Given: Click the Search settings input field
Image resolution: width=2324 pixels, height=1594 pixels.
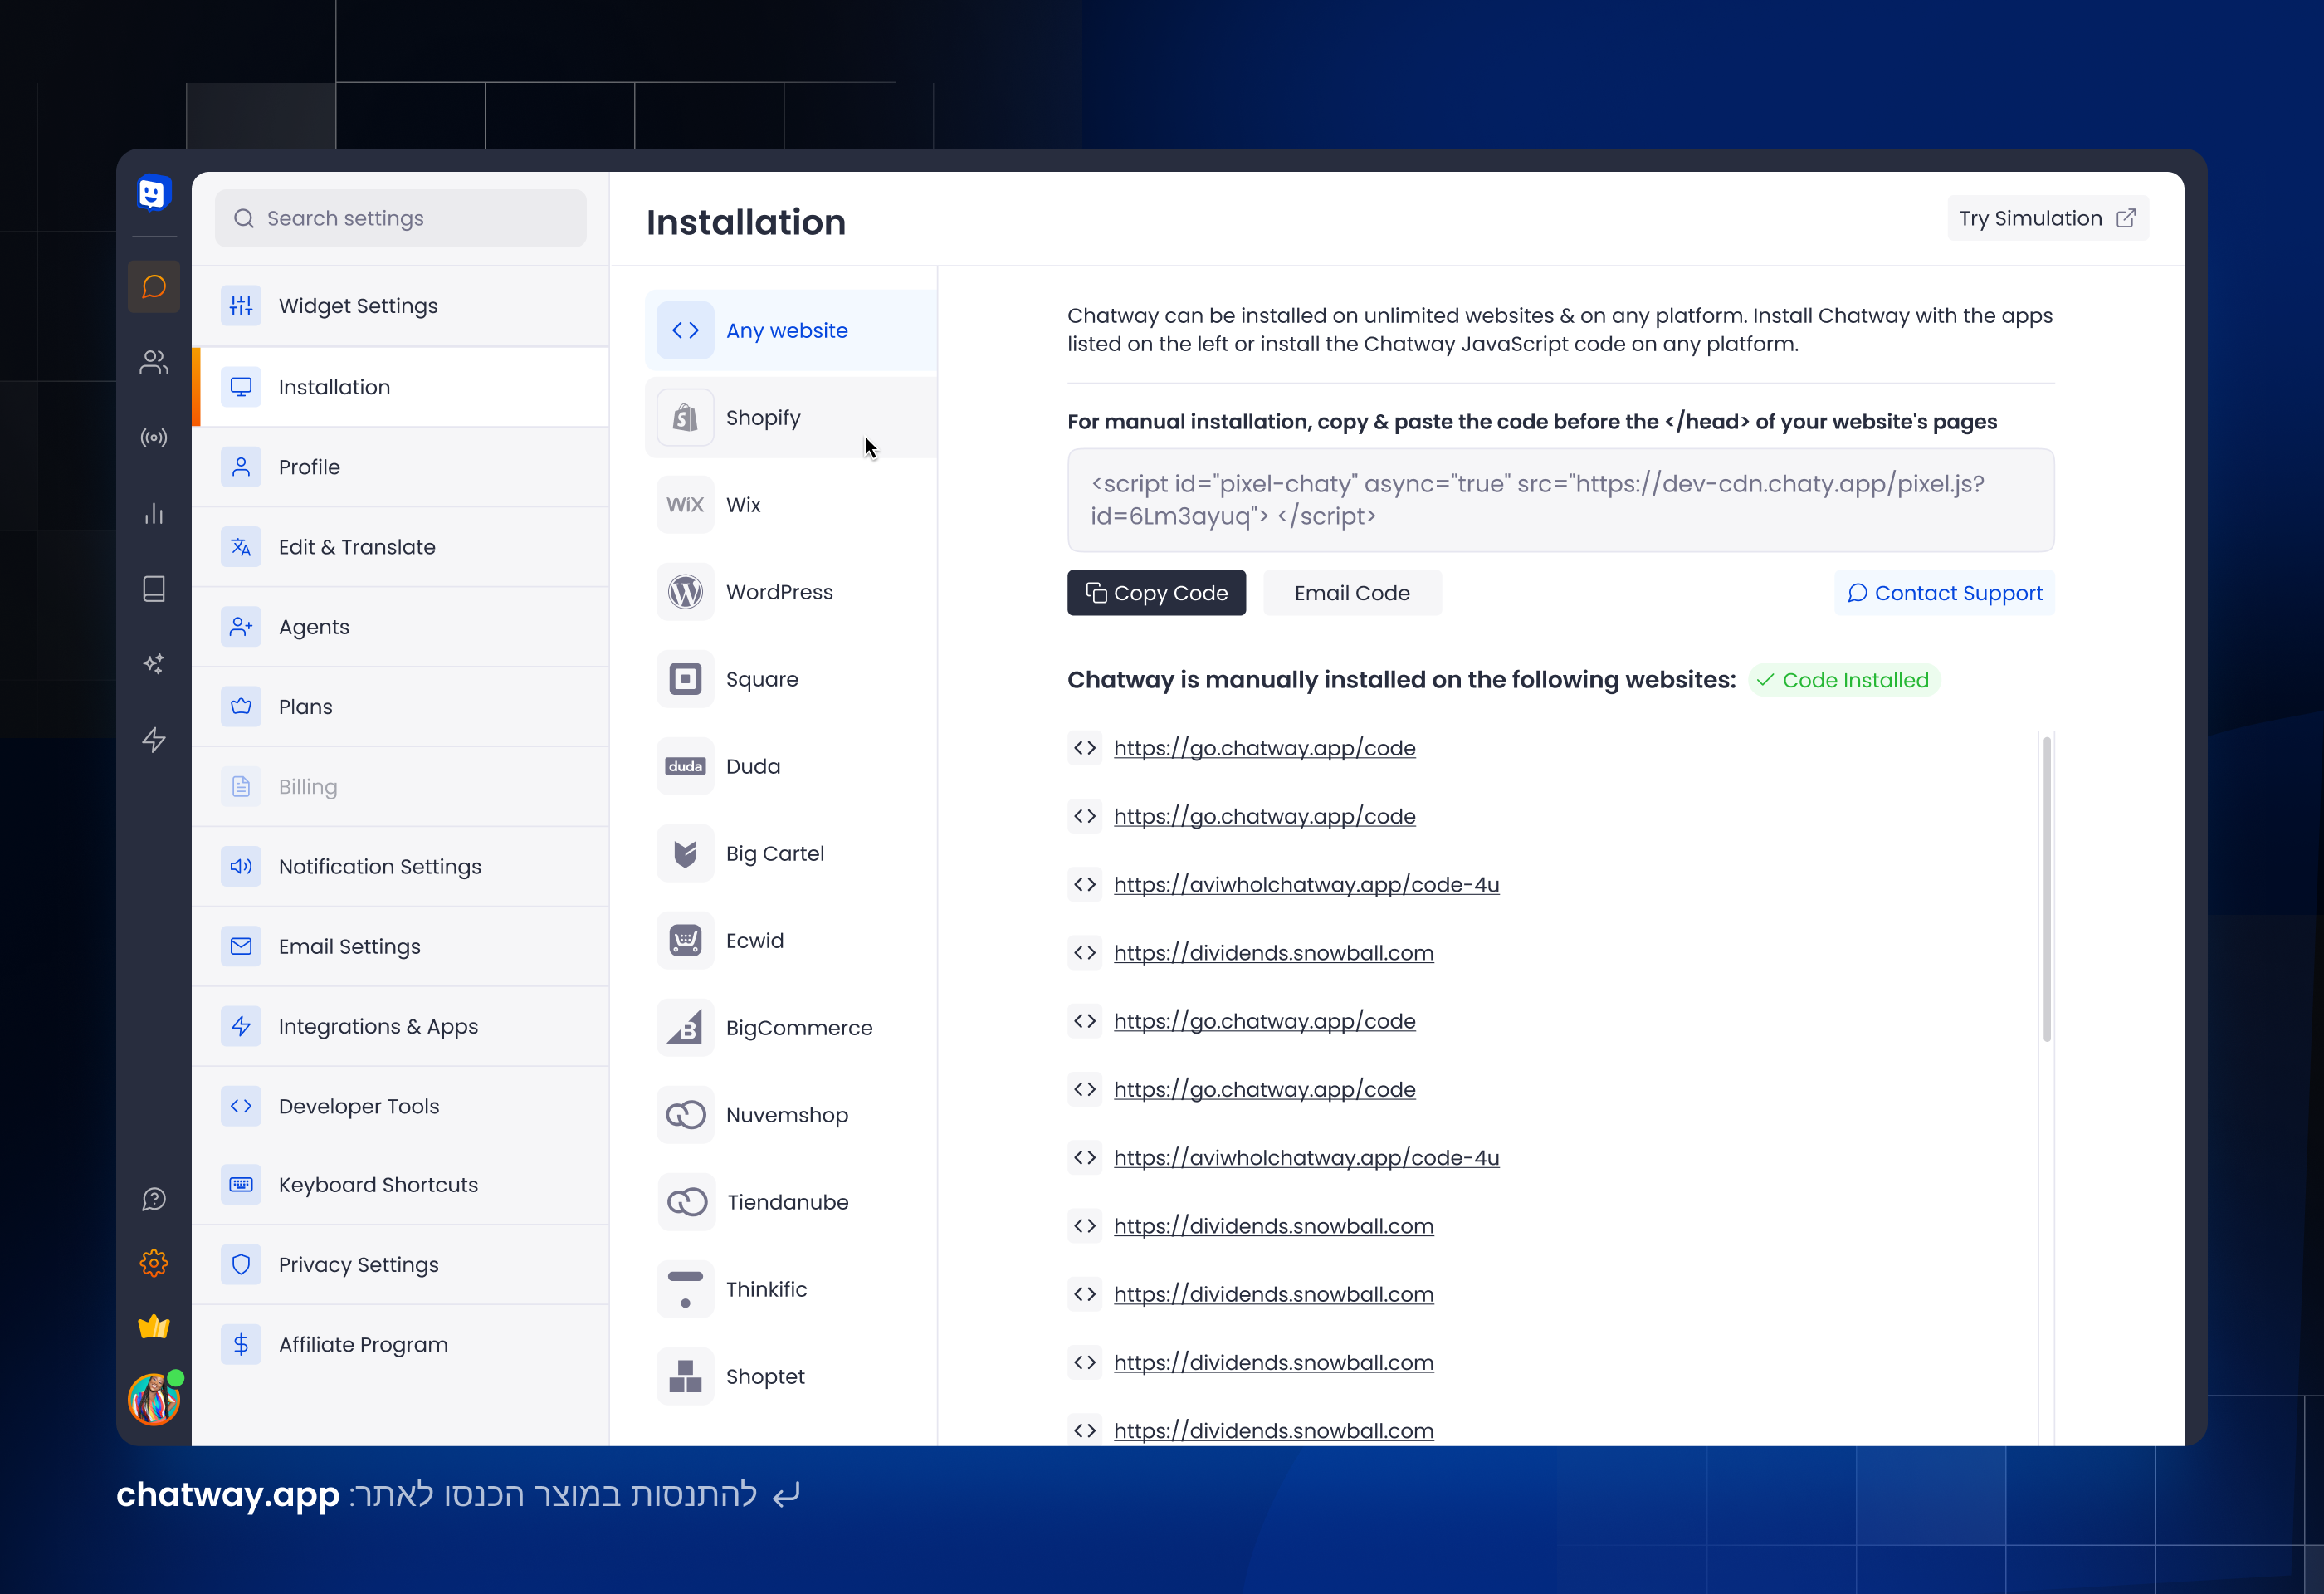Looking at the screenshot, I should pos(399,218).
